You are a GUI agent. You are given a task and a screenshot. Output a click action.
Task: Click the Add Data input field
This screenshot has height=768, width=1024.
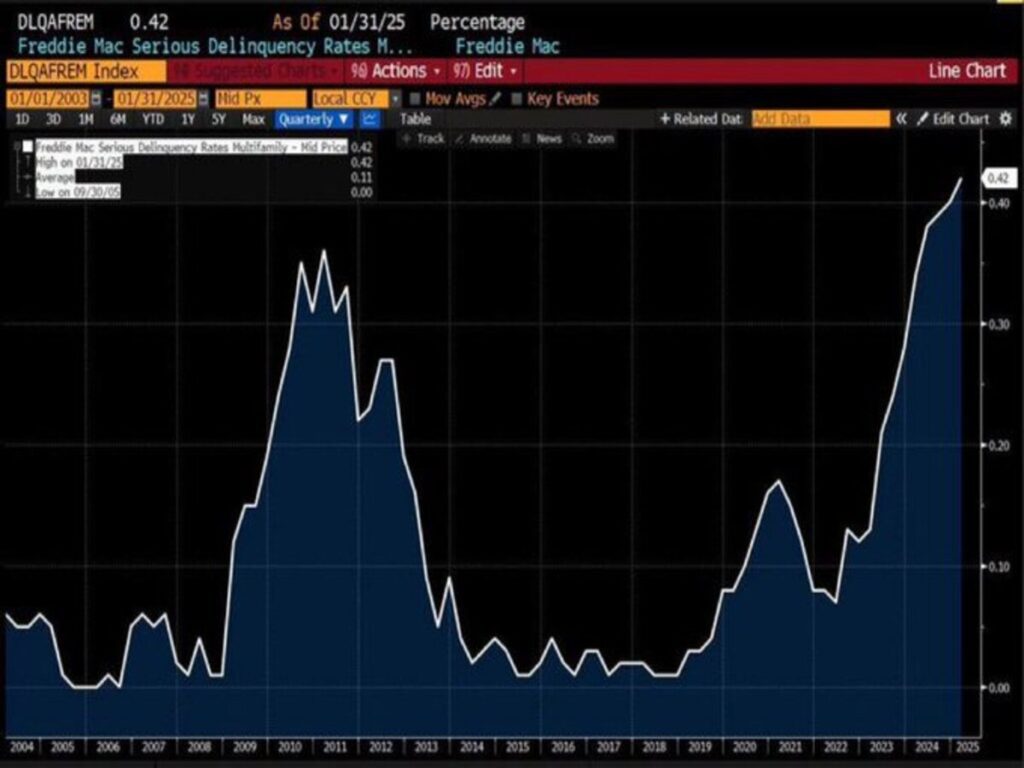pos(819,119)
